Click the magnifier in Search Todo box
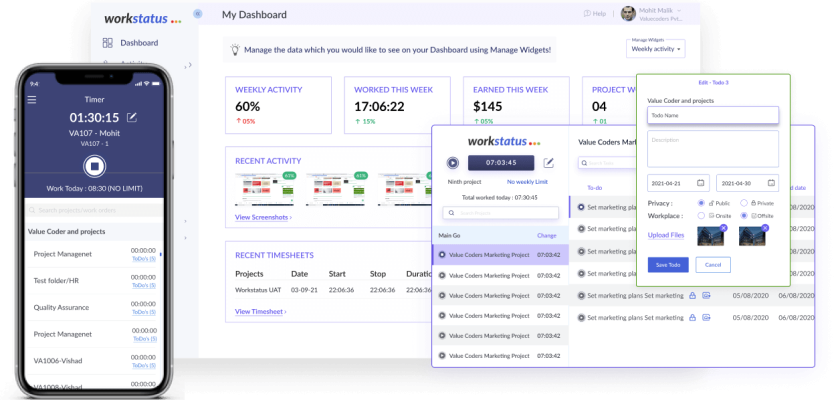The image size is (840, 400). click(x=585, y=163)
